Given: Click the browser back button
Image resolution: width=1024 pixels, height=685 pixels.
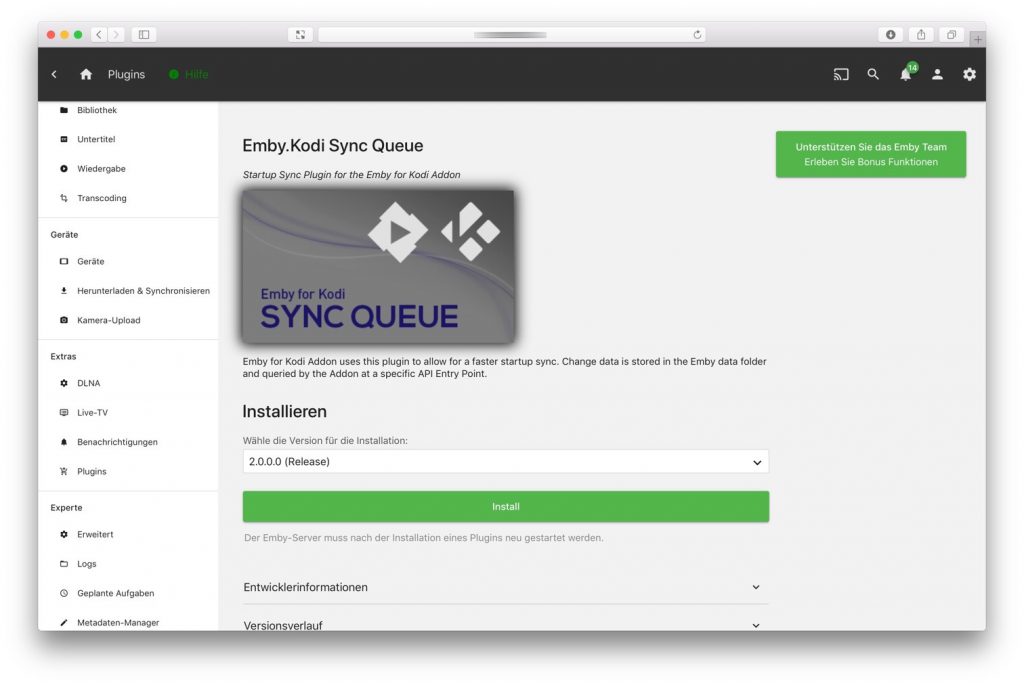Looking at the screenshot, I should tap(99, 35).
